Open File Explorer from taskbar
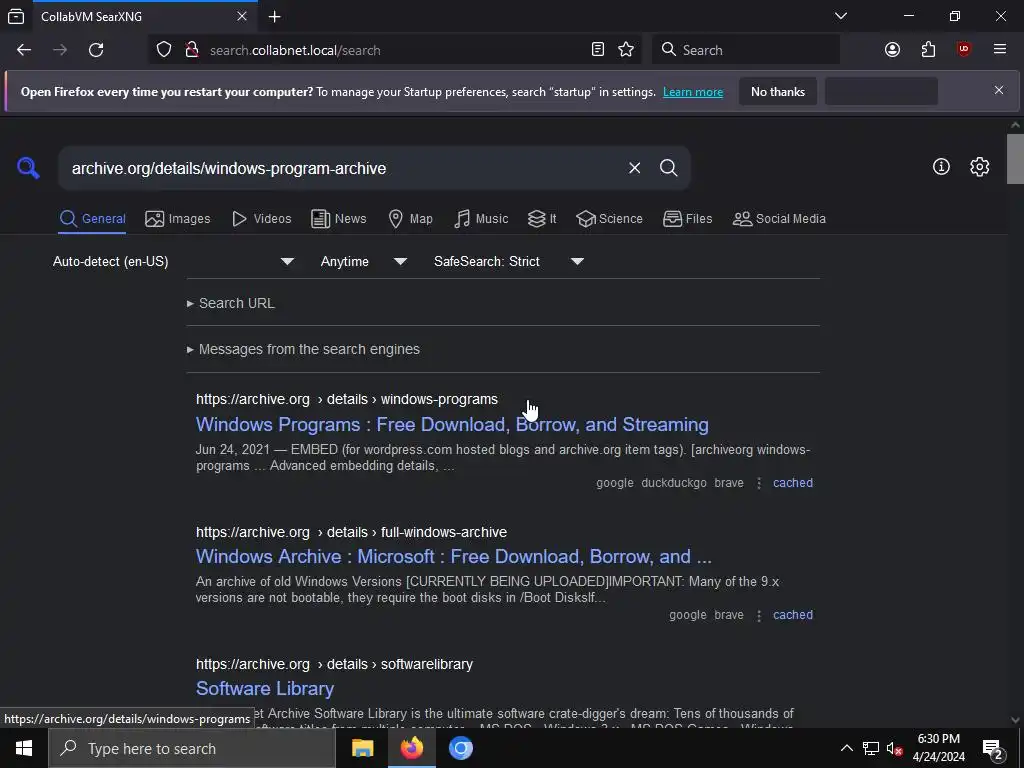This screenshot has width=1024, height=768. [362, 748]
